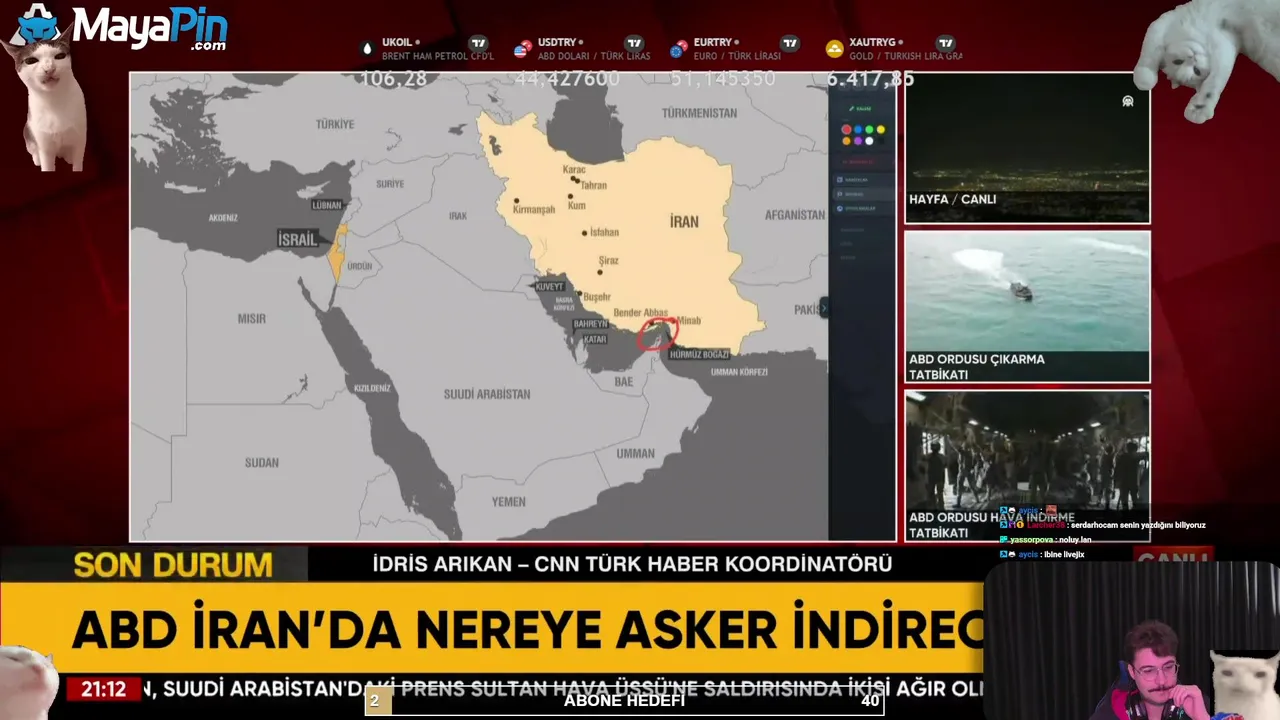Open ABD Ordusu Çıkarma Tatbikatı feed
The width and height of the screenshot is (1280, 720).
(x=1027, y=307)
